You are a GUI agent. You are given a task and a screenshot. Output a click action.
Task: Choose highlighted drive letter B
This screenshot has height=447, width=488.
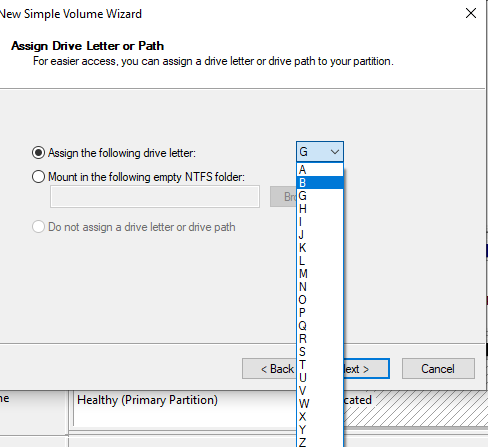point(320,183)
